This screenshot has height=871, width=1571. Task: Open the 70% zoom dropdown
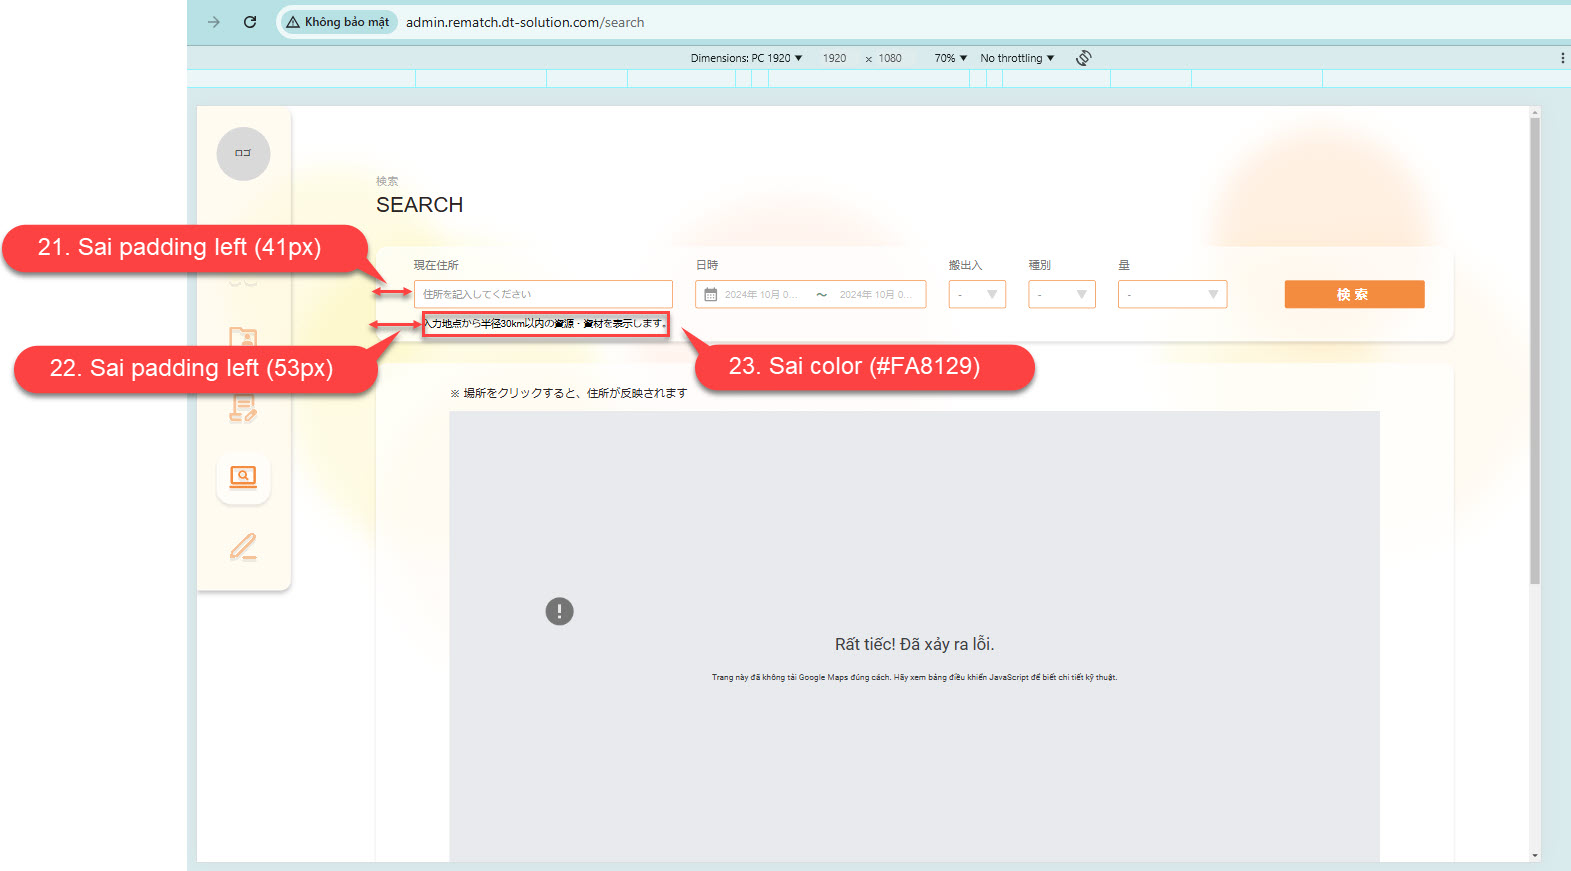coord(950,58)
